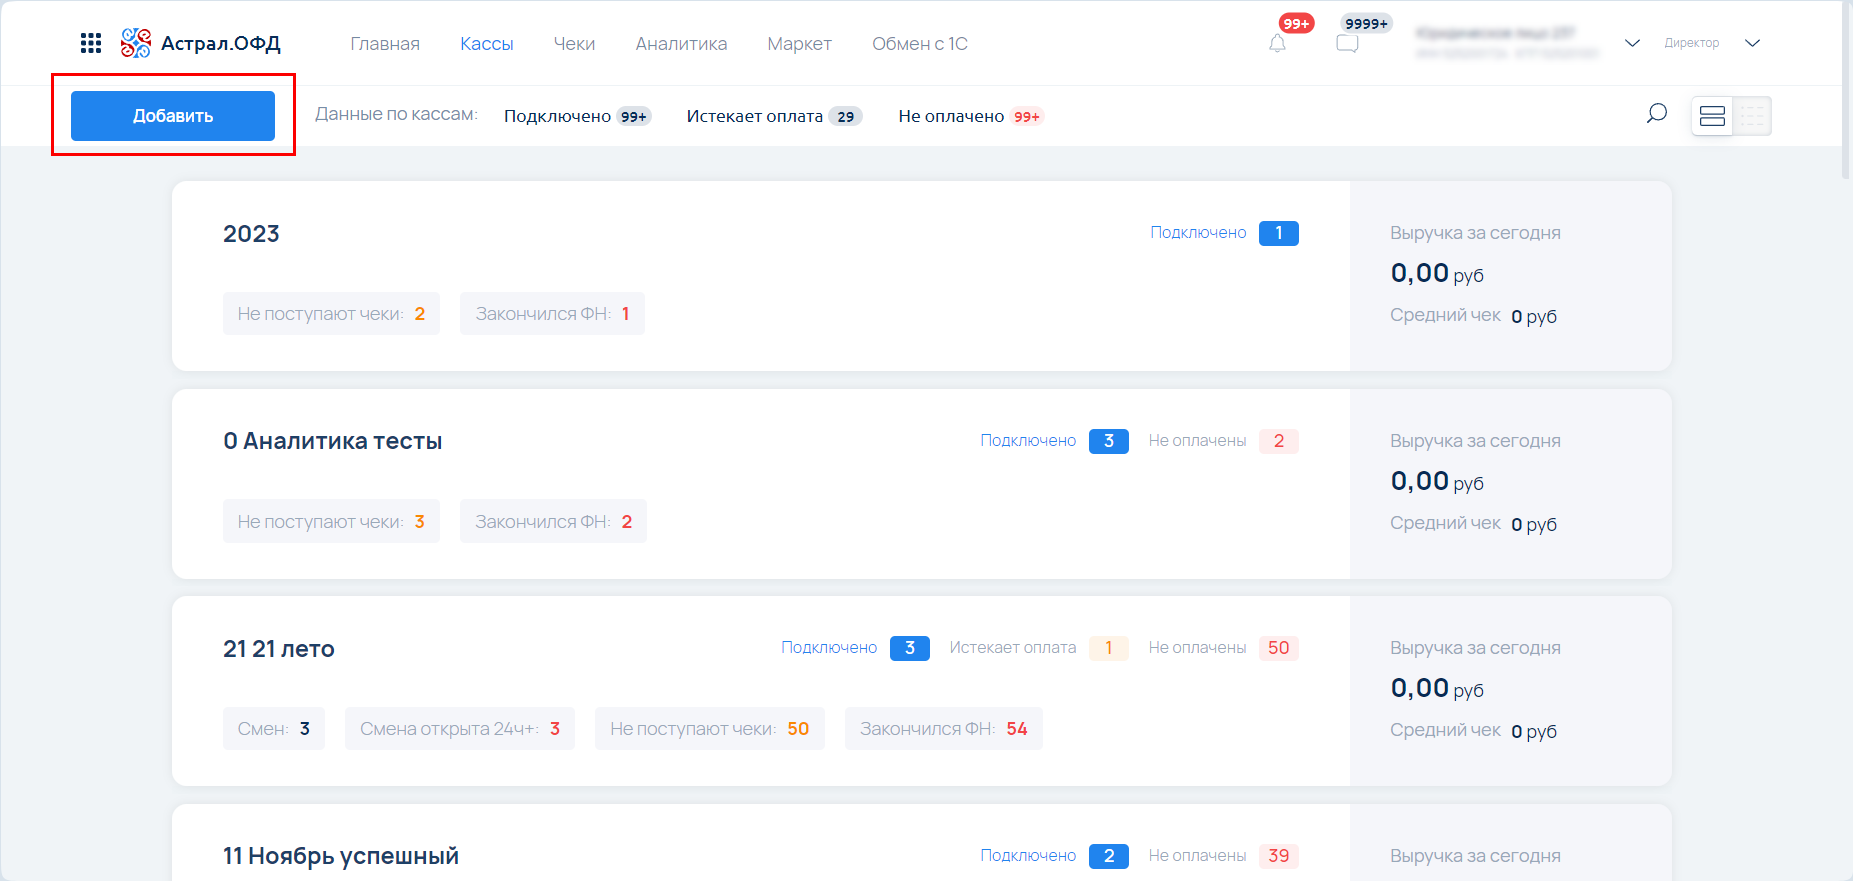Filter by Не оплачено cash registers
Viewport: 1853px width, 881px height.
click(969, 116)
